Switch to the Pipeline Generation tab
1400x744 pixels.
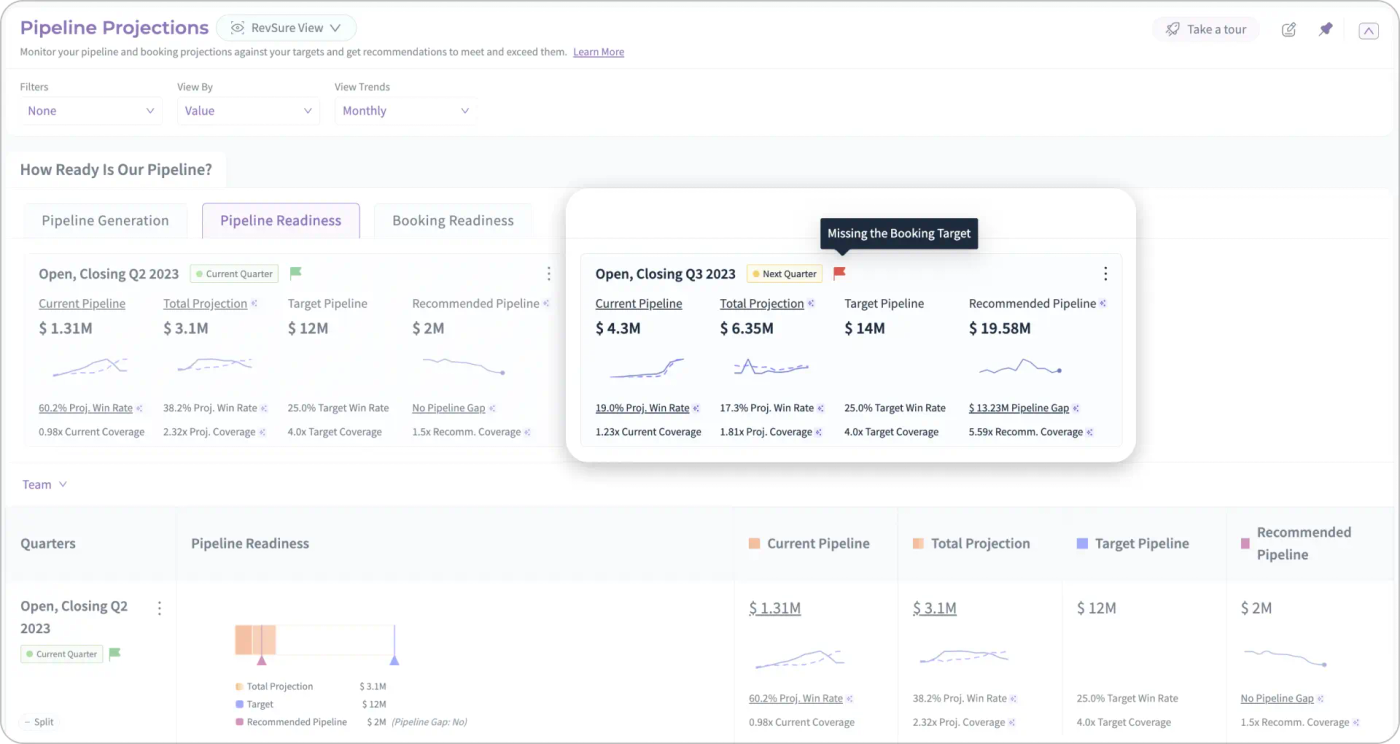click(105, 221)
